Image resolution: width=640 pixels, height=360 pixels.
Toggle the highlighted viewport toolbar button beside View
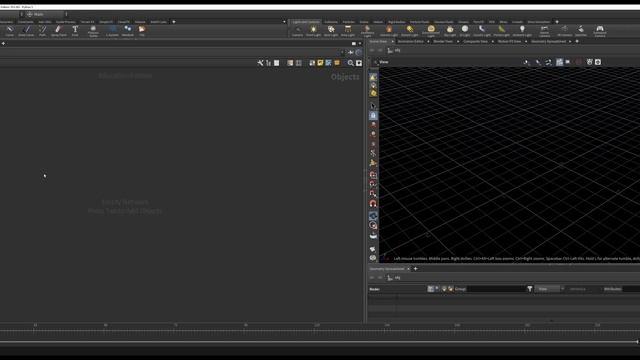[559, 62]
